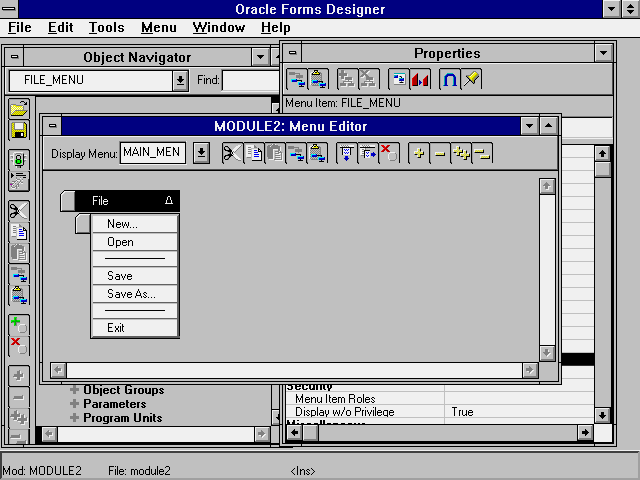Click the Open folder icon in Object Navigator sidebar

pyautogui.click(x=19, y=109)
